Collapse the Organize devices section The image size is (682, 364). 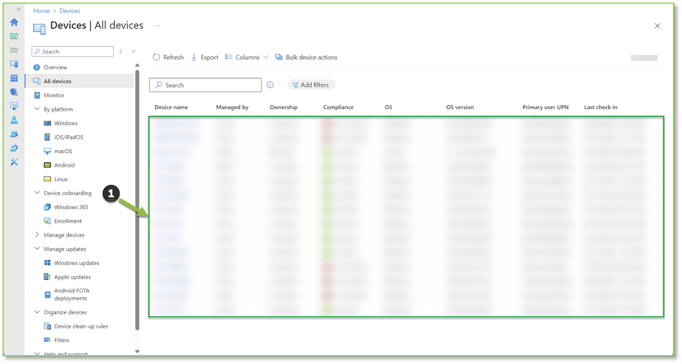tap(37, 312)
